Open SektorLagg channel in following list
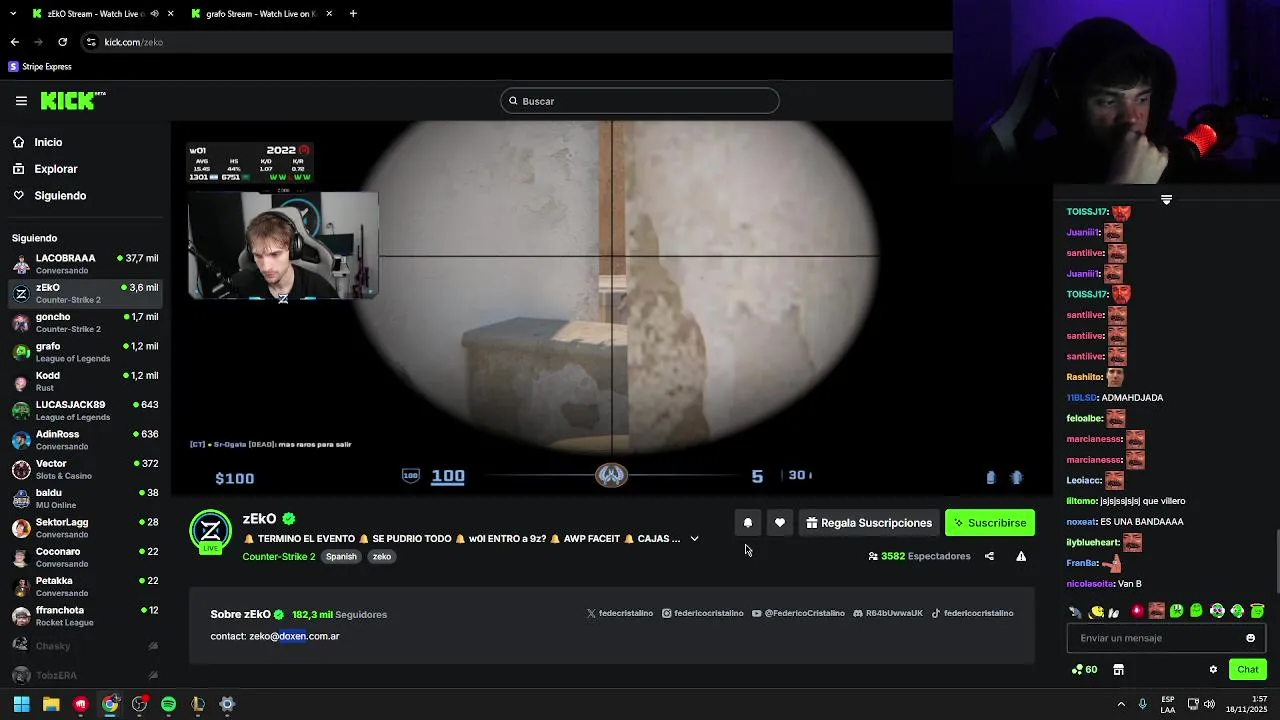This screenshot has height=720, width=1280. 85,528
